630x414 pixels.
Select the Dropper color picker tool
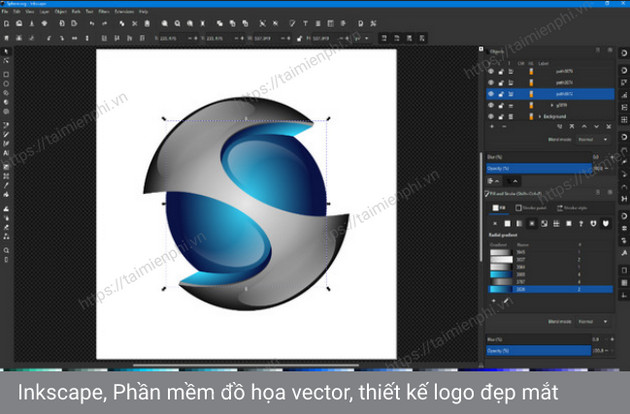pos(6,185)
